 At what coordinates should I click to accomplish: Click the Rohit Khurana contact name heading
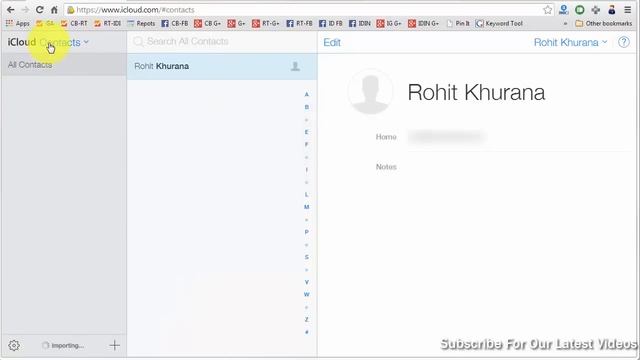(476, 92)
